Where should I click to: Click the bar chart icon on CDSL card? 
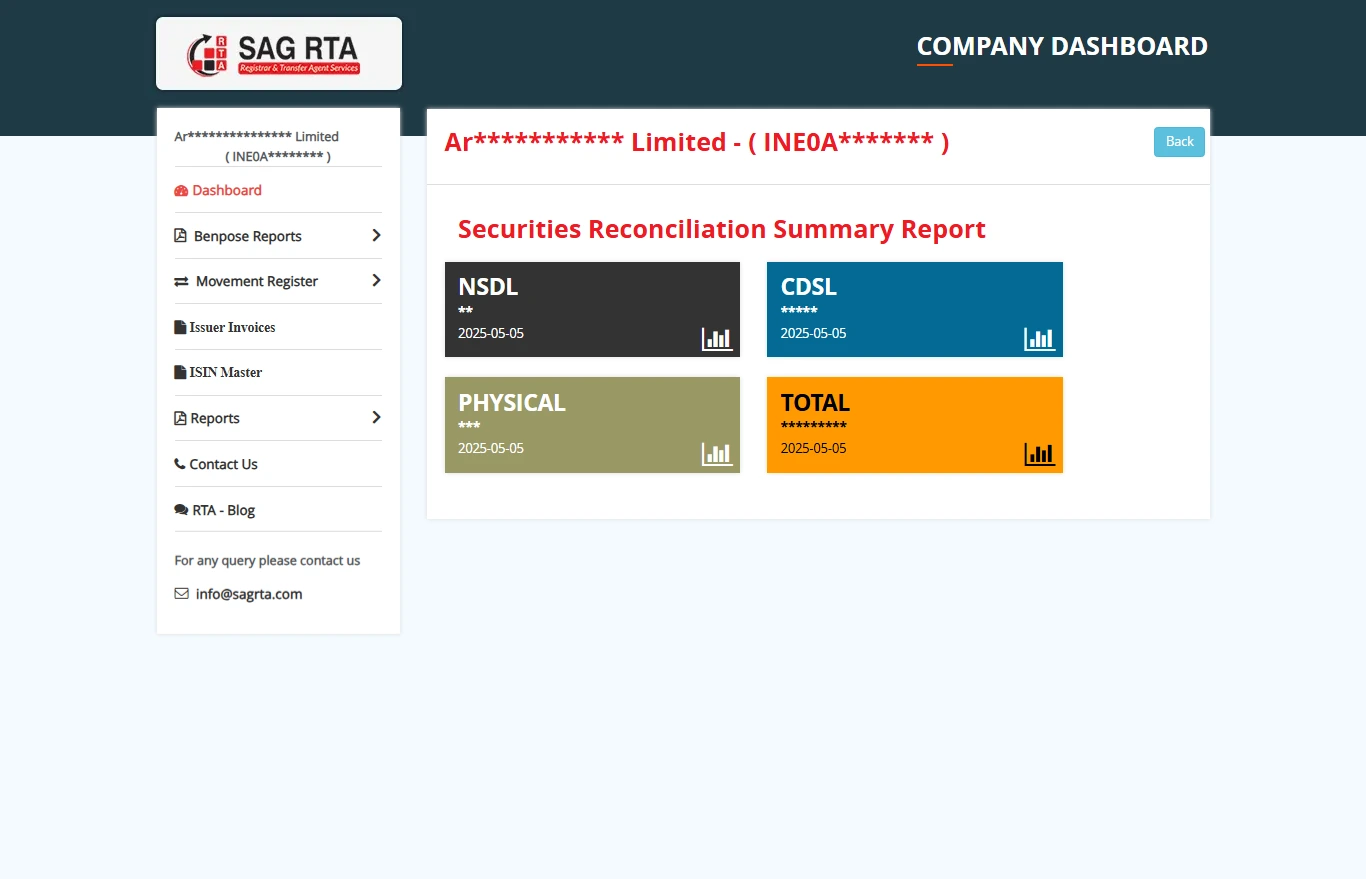1039,339
